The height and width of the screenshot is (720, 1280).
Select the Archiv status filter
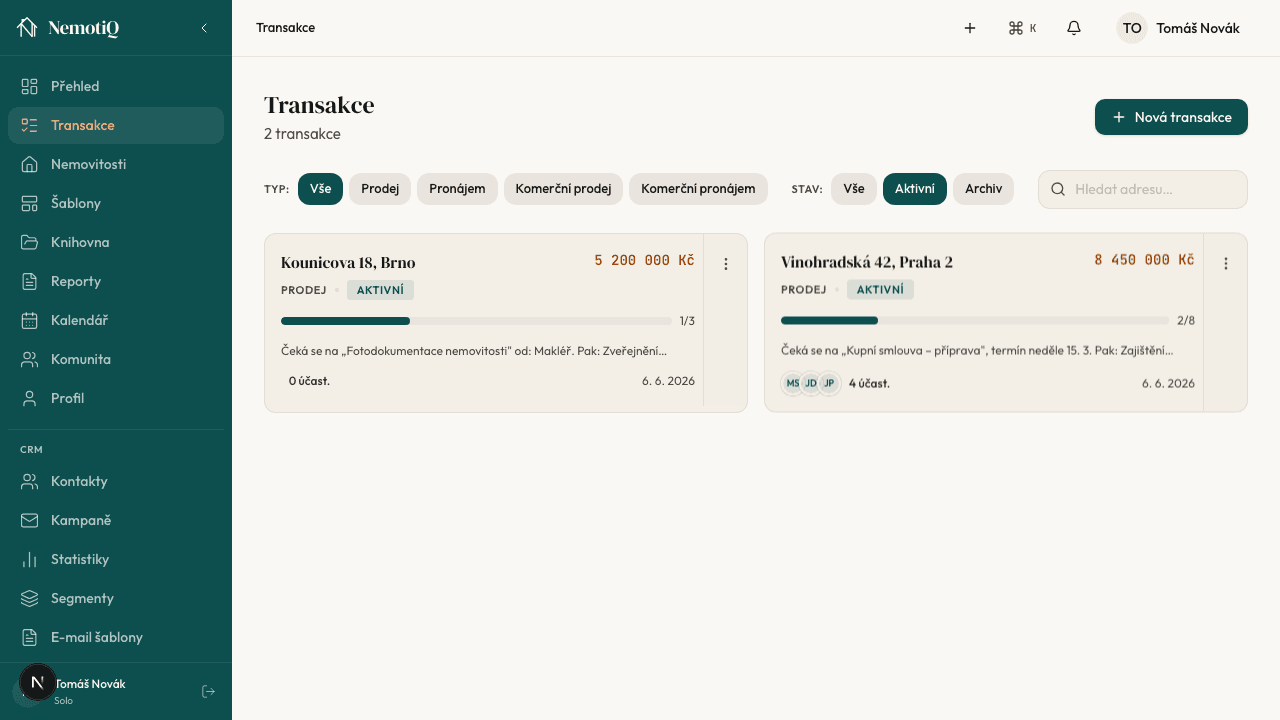point(983,189)
